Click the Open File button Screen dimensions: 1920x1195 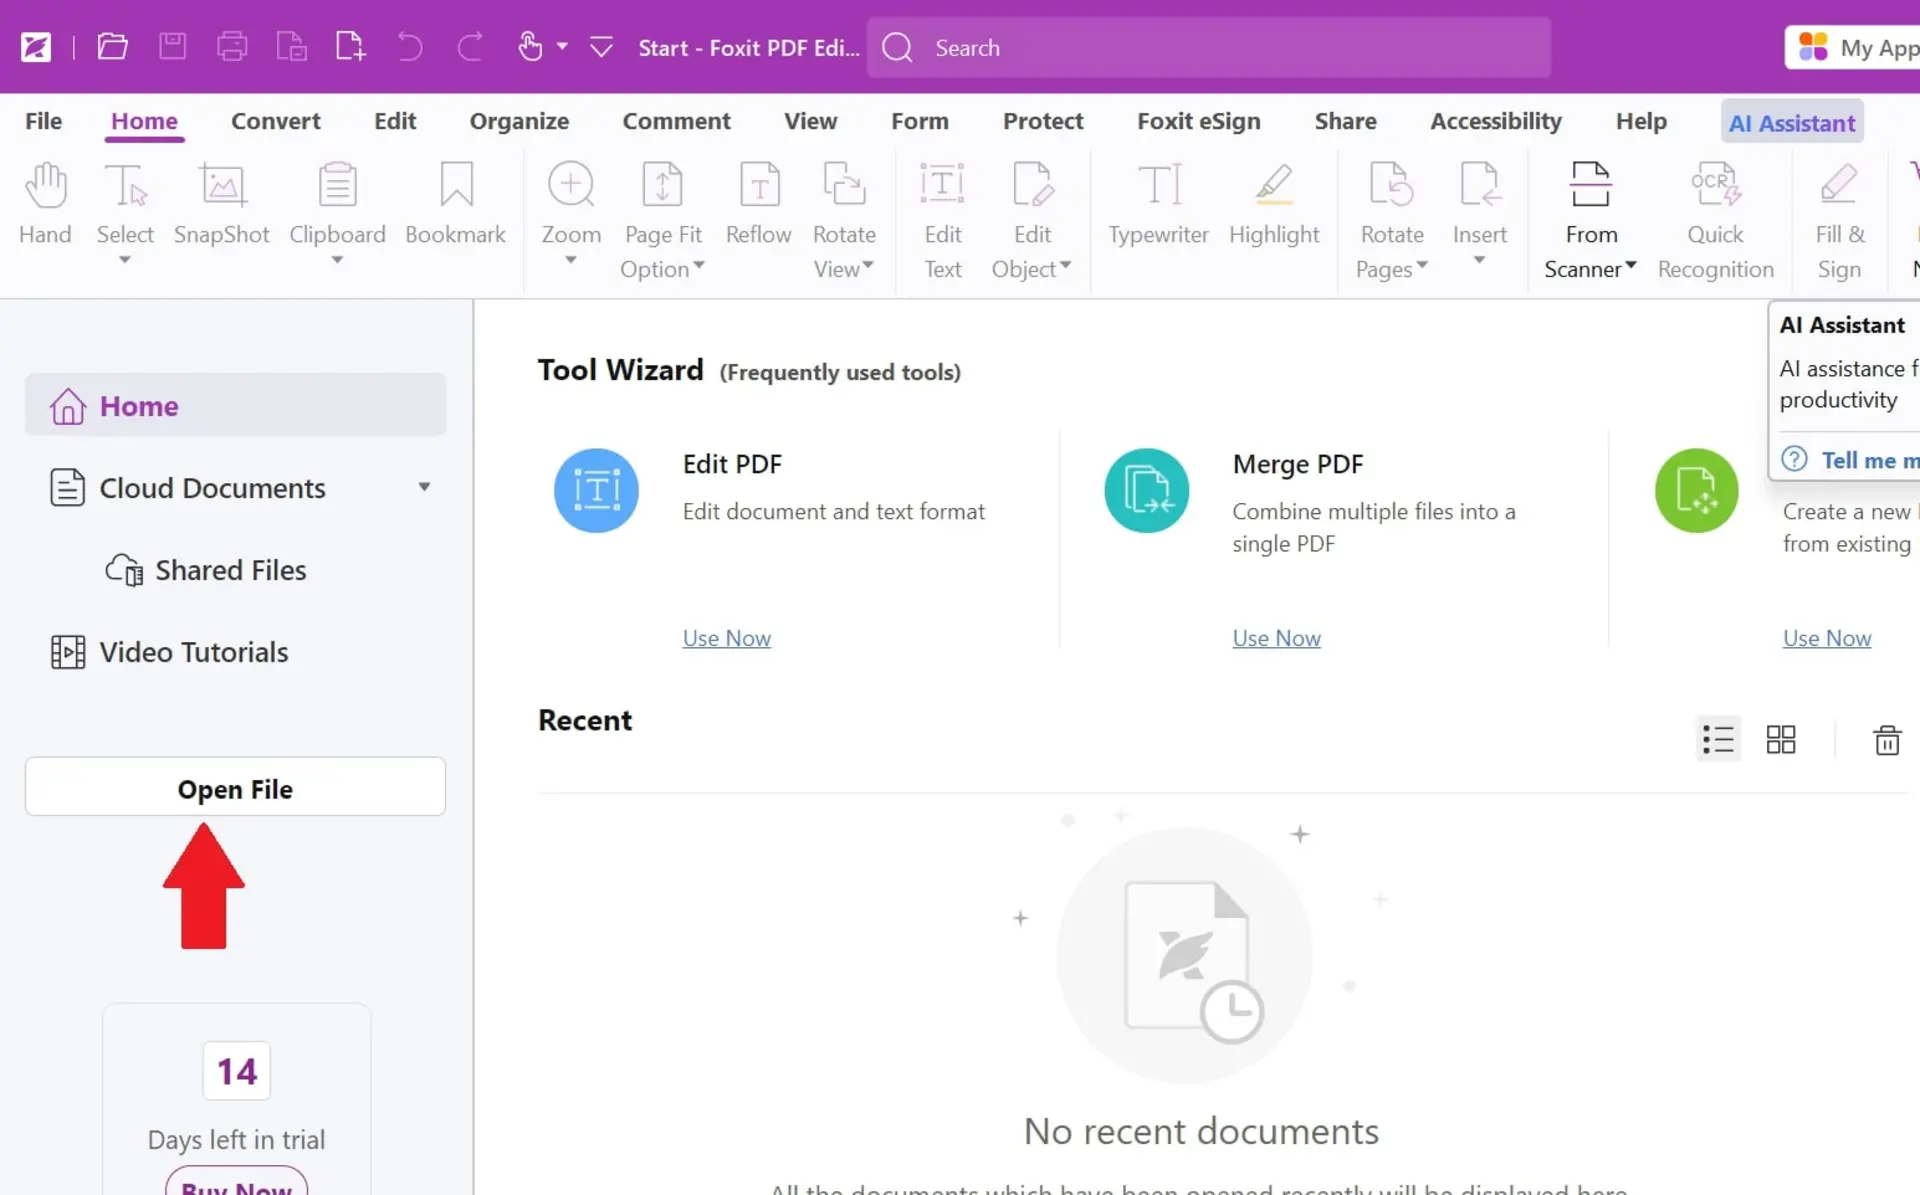235,787
